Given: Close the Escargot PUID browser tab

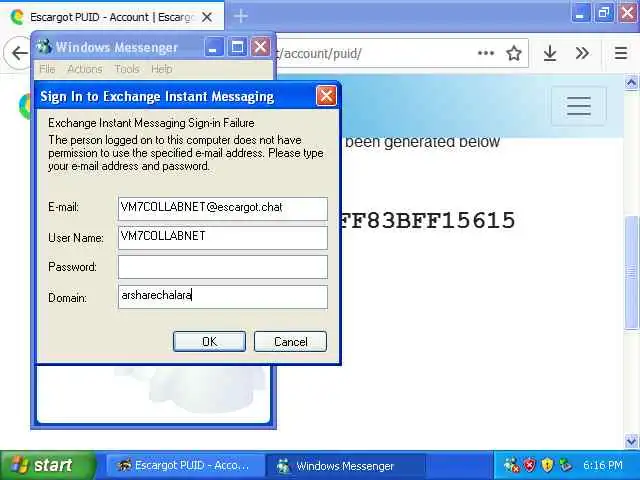Looking at the screenshot, I should pyautogui.click(x=207, y=17).
